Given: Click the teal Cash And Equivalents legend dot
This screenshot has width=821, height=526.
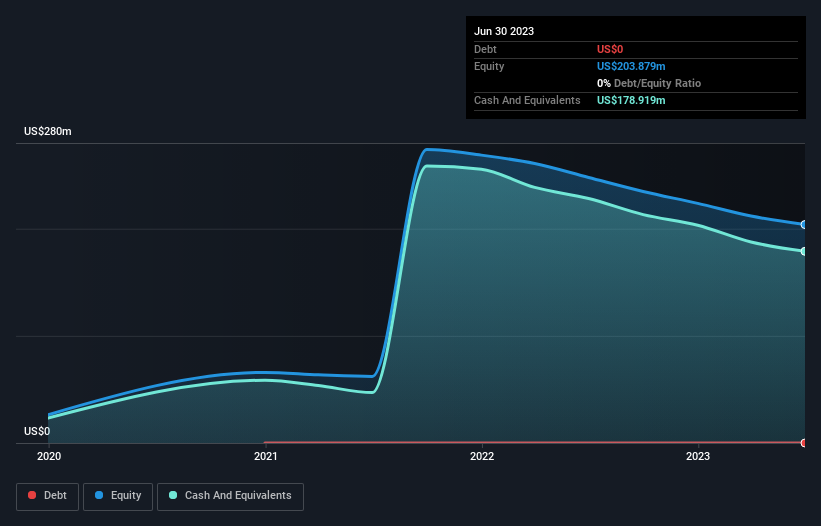Looking at the screenshot, I should point(173,495).
